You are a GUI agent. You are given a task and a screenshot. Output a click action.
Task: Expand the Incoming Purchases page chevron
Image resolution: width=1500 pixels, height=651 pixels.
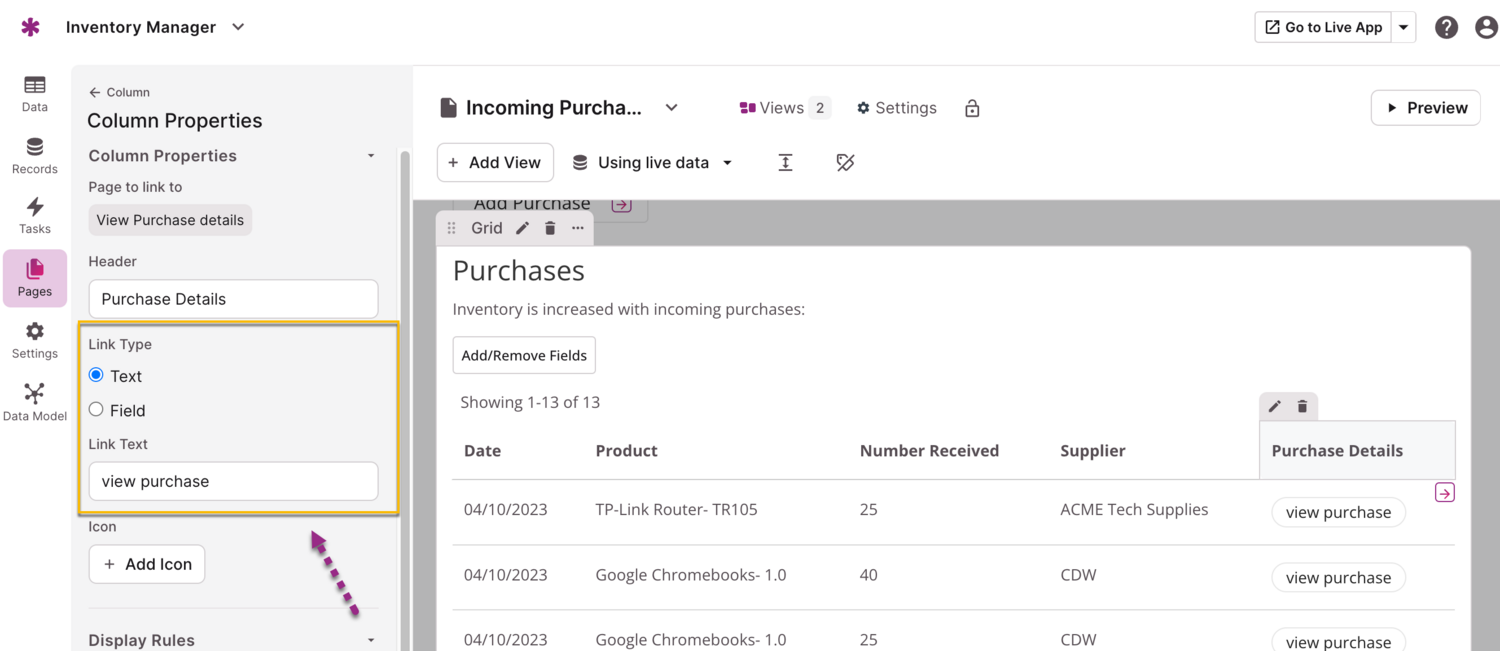[x=672, y=108]
